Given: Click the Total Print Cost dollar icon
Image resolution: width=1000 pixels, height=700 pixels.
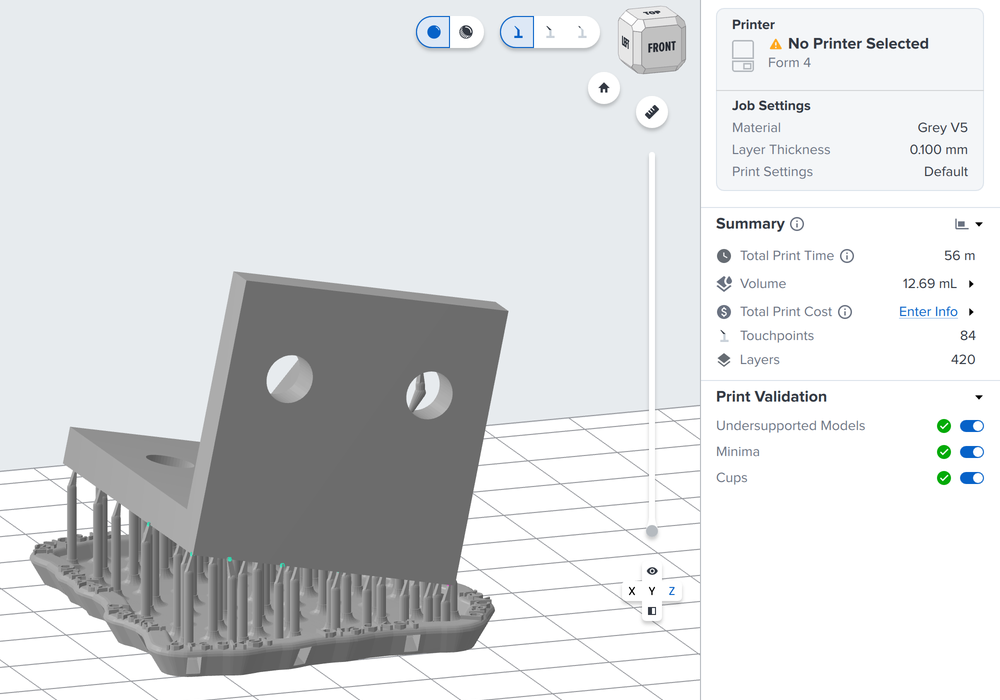Looking at the screenshot, I should 724,312.
